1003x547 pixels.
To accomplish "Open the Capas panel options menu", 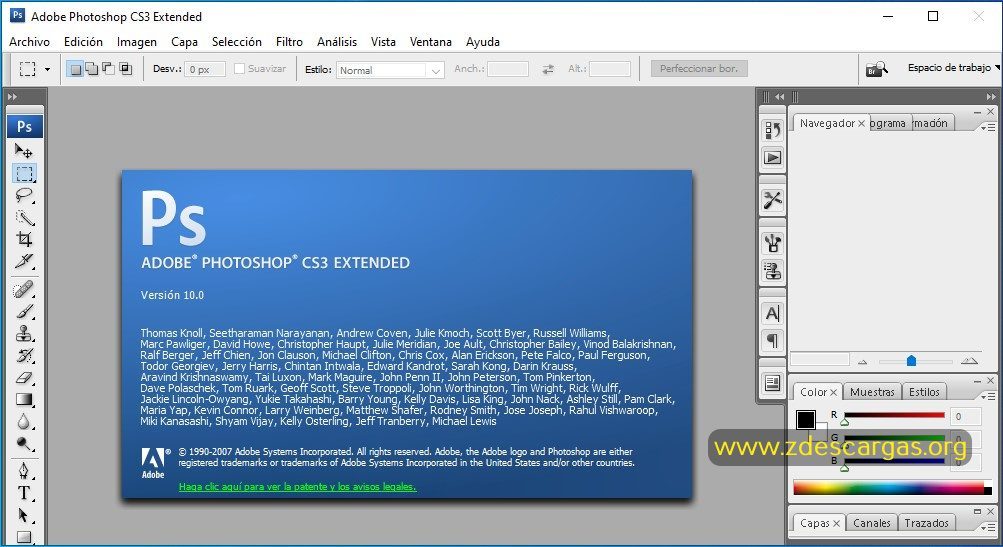I will (988, 527).
